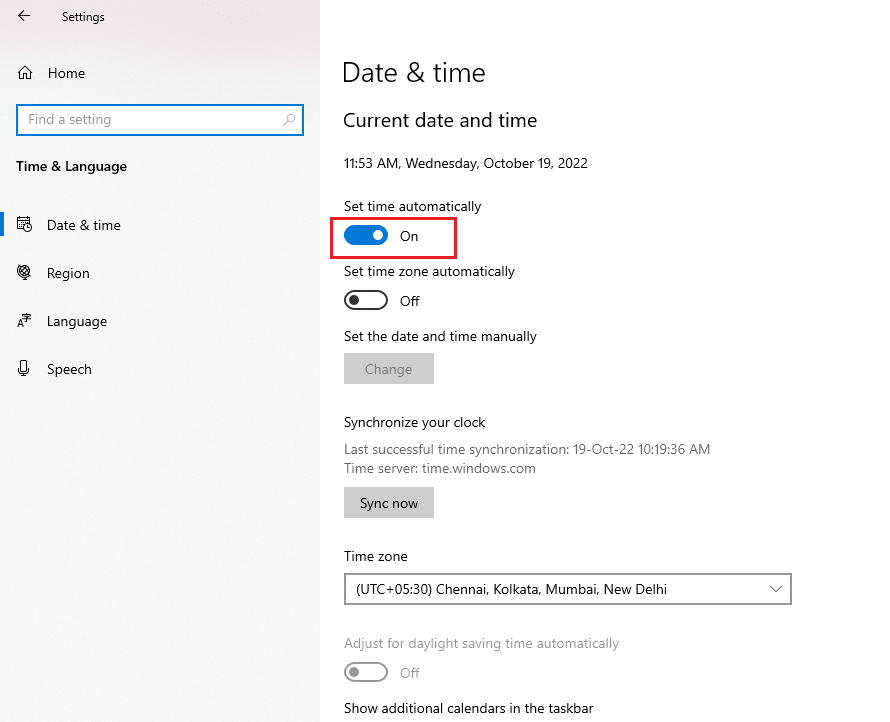
Task: Click the Language character icon
Action: [25, 321]
